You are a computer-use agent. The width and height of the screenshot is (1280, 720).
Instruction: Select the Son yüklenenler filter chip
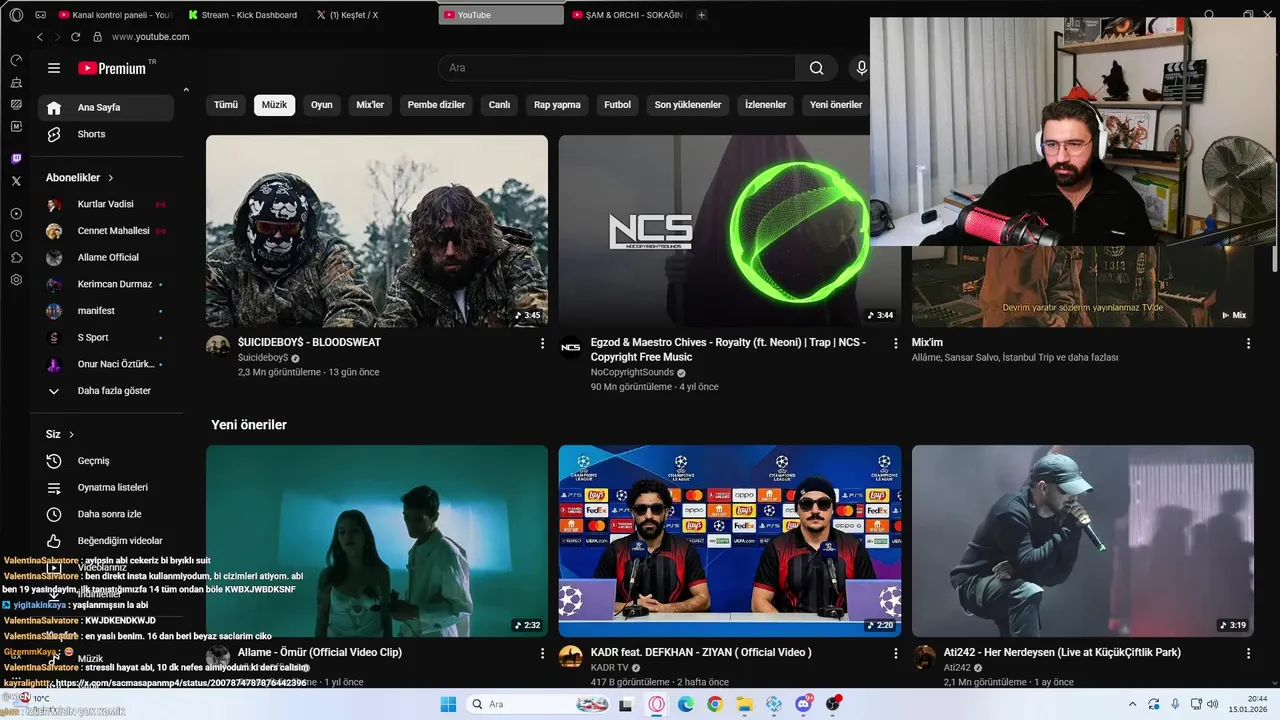click(x=688, y=105)
